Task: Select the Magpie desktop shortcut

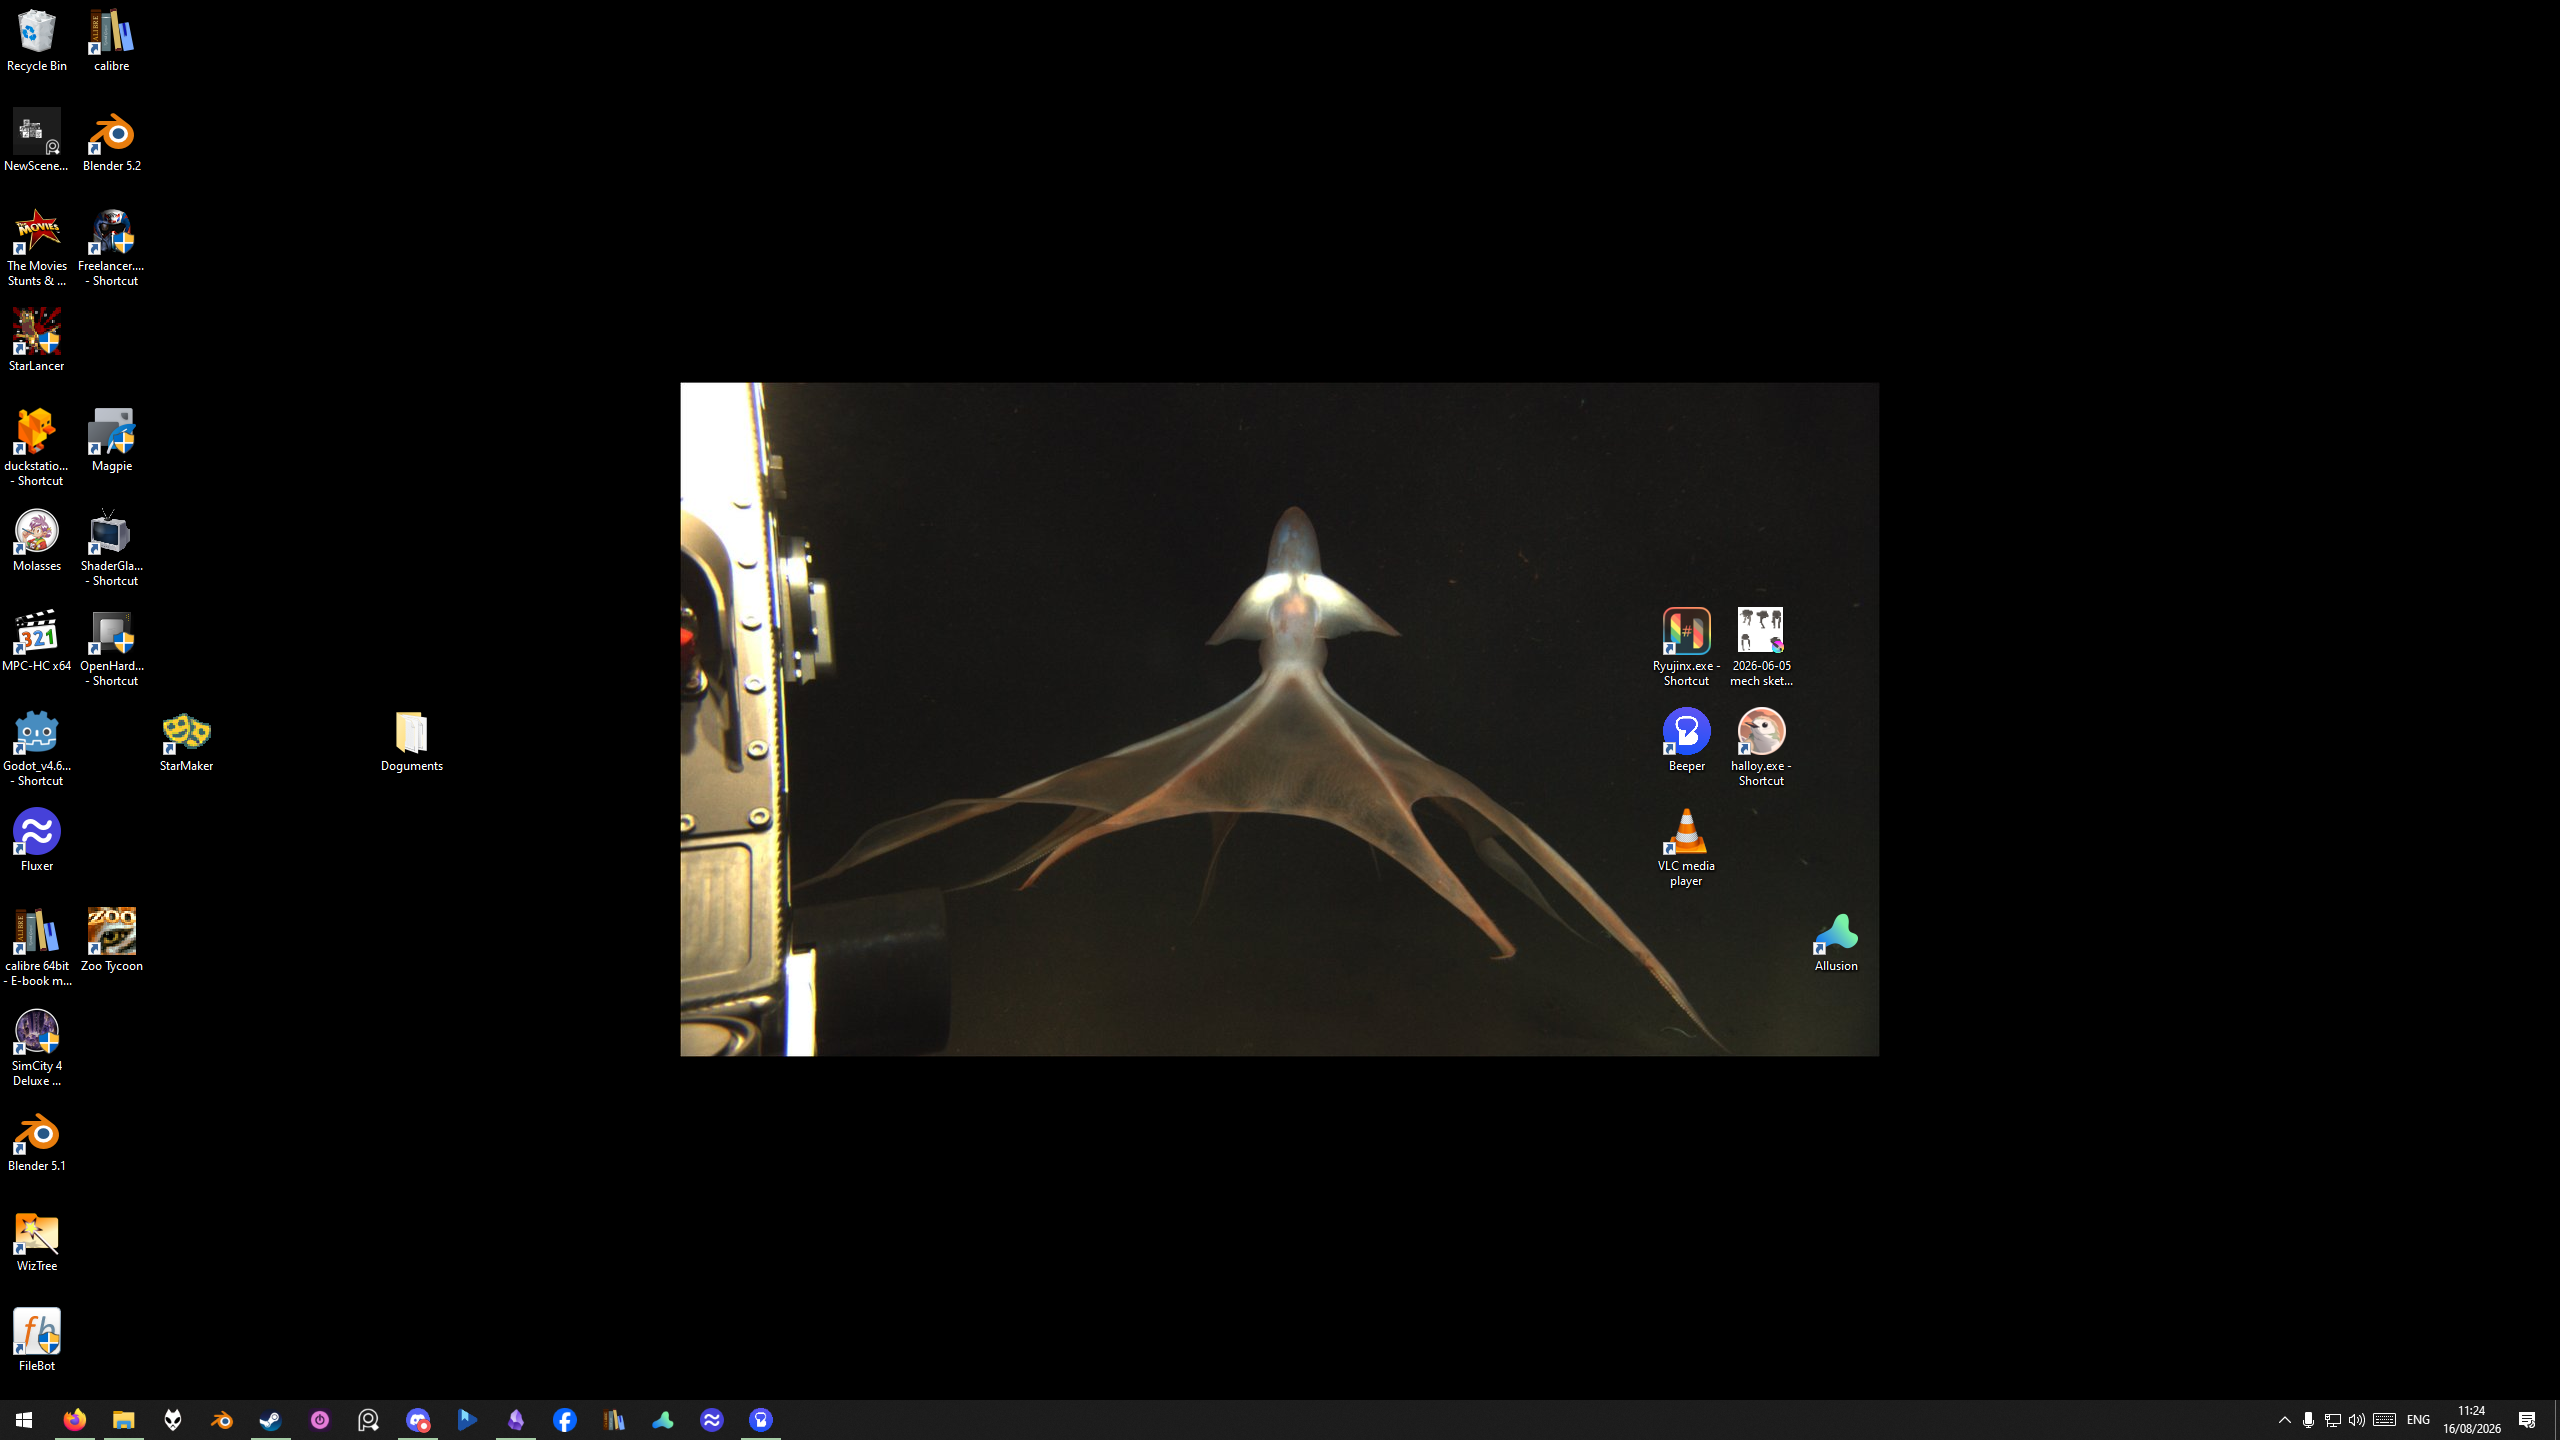Action: (x=111, y=441)
